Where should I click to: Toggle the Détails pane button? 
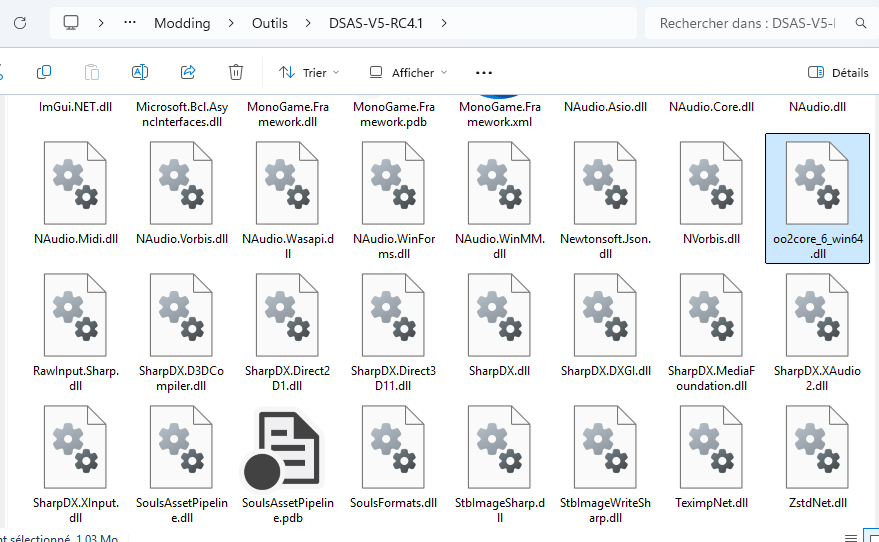click(x=838, y=72)
